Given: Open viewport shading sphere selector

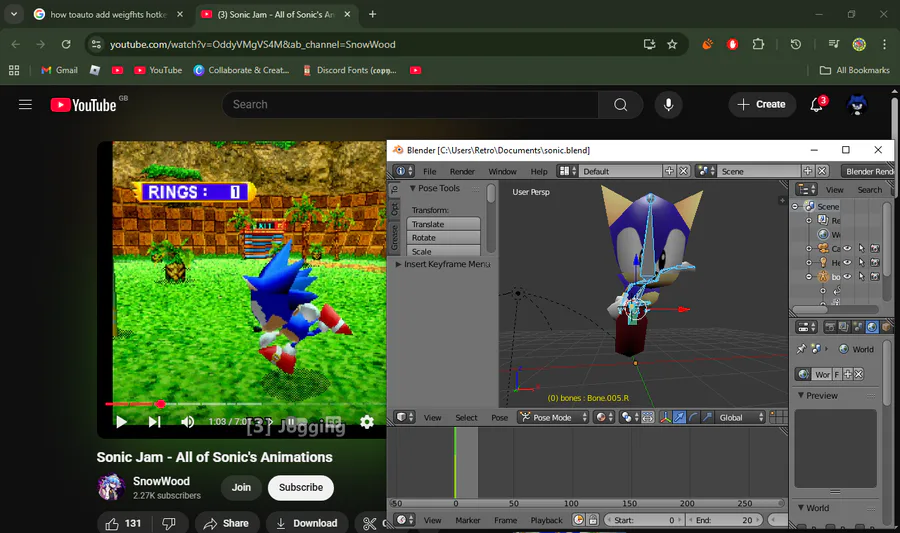Looking at the screenshot, I should point(603,417).
